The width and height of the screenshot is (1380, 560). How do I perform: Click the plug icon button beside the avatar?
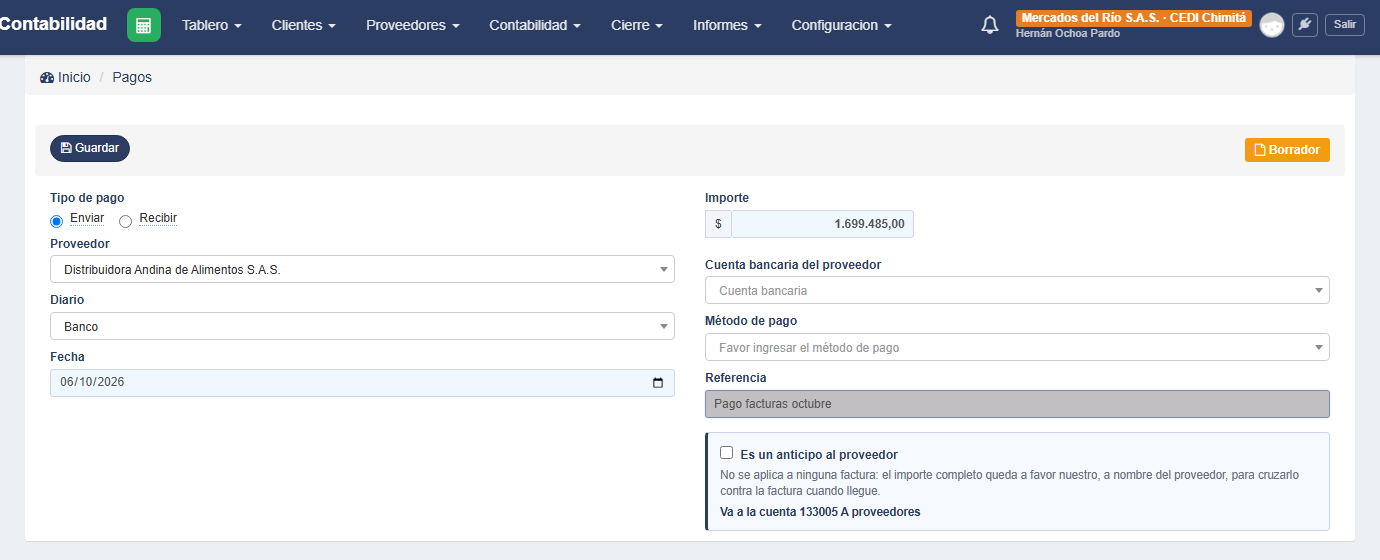1305,25
